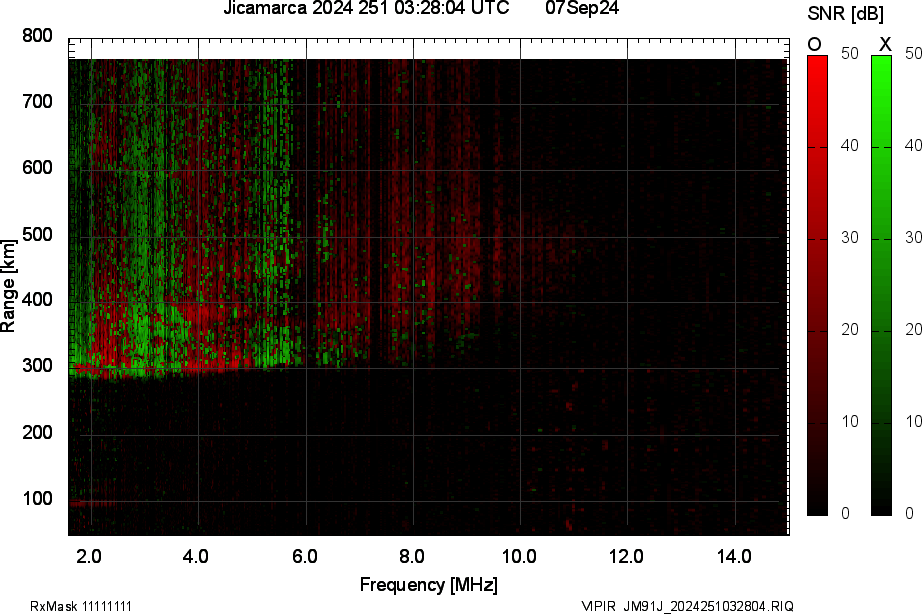Select the 'O' label above the red bar
This screenshot has width=922, height=614.
[815, 44]
